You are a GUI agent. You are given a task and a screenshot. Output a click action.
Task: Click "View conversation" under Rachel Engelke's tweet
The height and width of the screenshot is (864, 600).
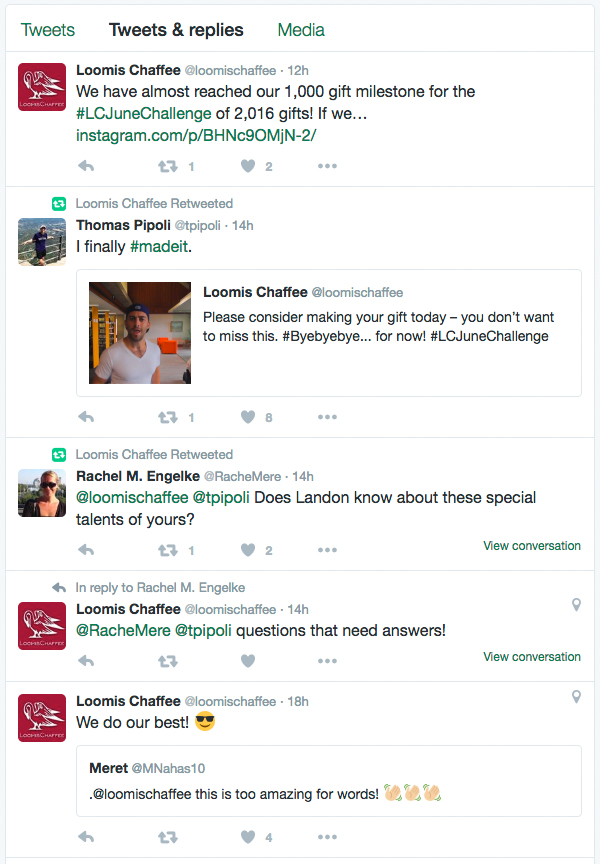[531, 546]
